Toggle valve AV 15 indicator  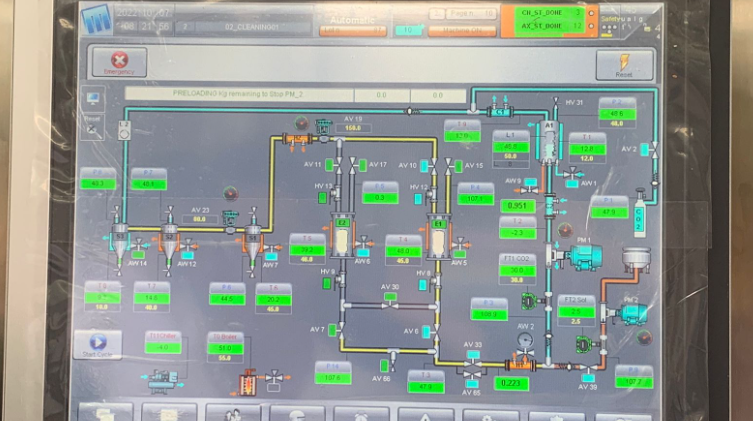tap(459, 166)
